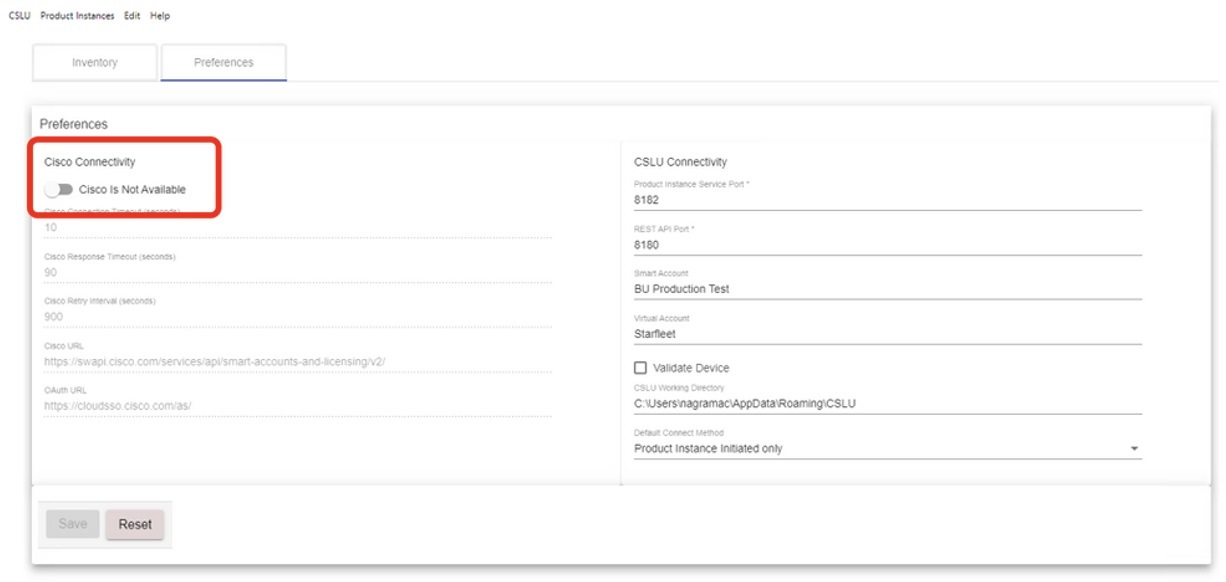Click the Virtual Account field showing Starfleet
The width and height of the screenshot is (1226, 582).
tap(887, 334)
